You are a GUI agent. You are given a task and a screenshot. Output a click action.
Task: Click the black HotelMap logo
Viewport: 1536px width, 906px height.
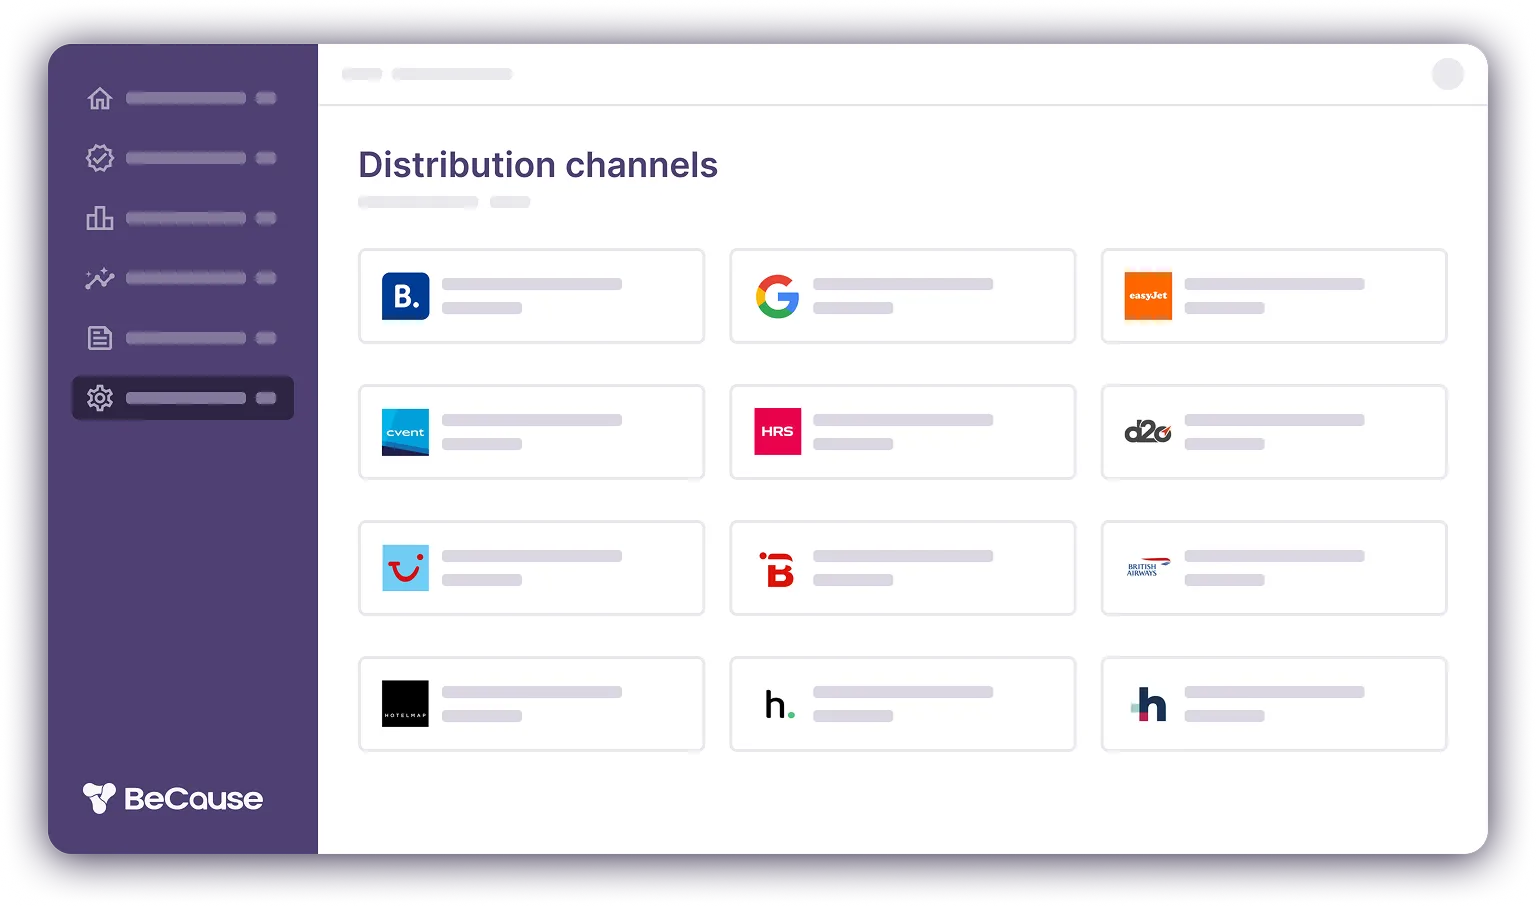click(406, 704)
